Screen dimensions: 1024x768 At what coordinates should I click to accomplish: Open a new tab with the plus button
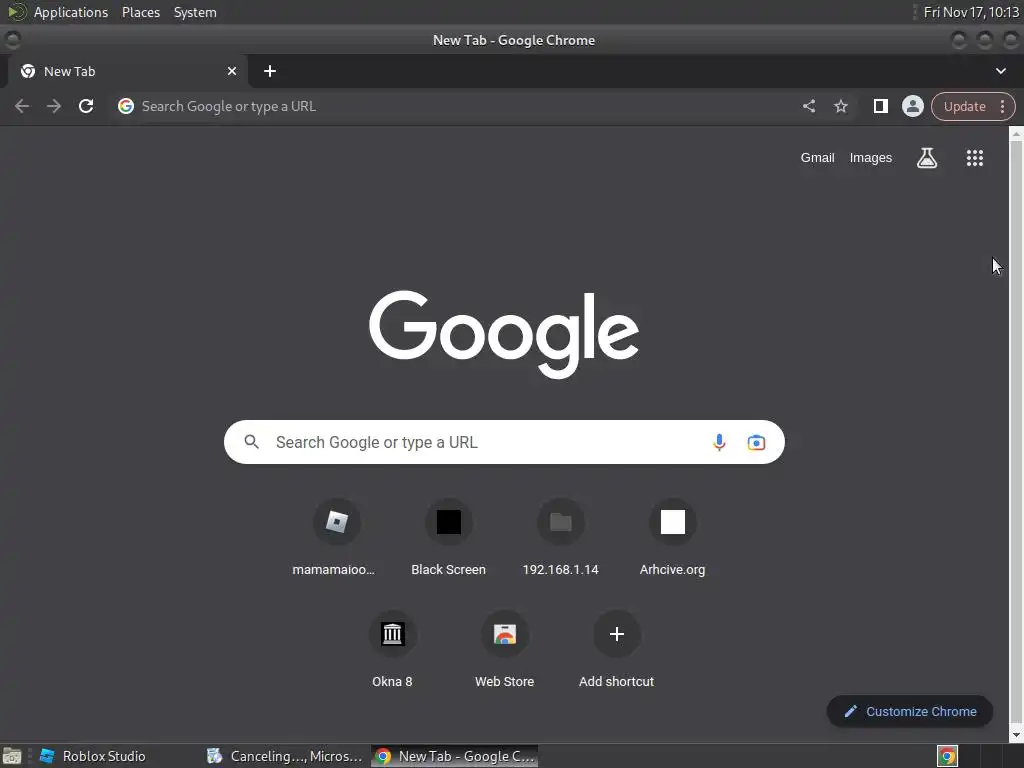click(270, 71)
